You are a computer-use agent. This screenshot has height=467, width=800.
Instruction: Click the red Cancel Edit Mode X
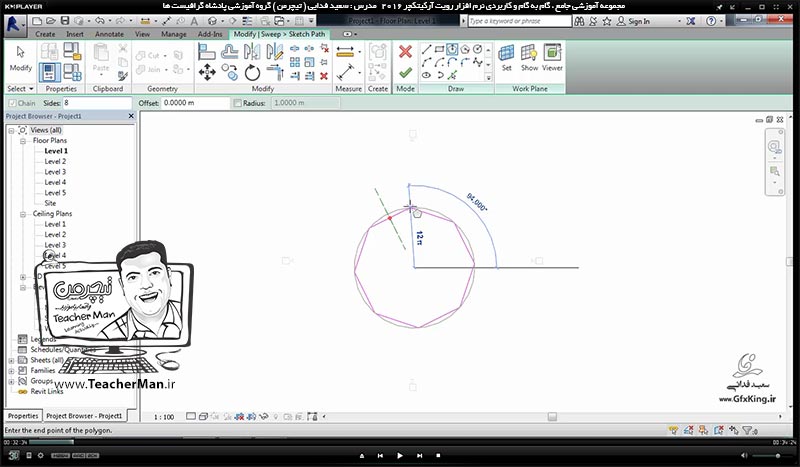click(x=405, y=52)
